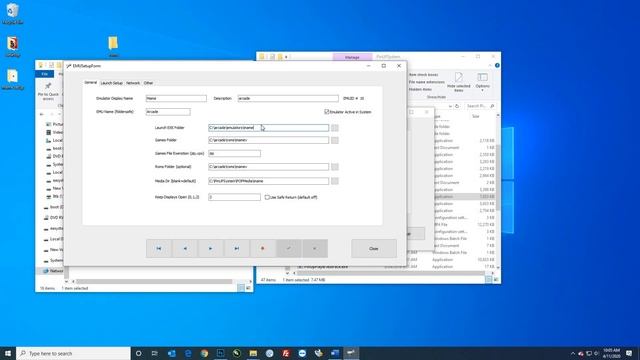
Task: Go to first emulator record in navigator
Action: (159, 248)
